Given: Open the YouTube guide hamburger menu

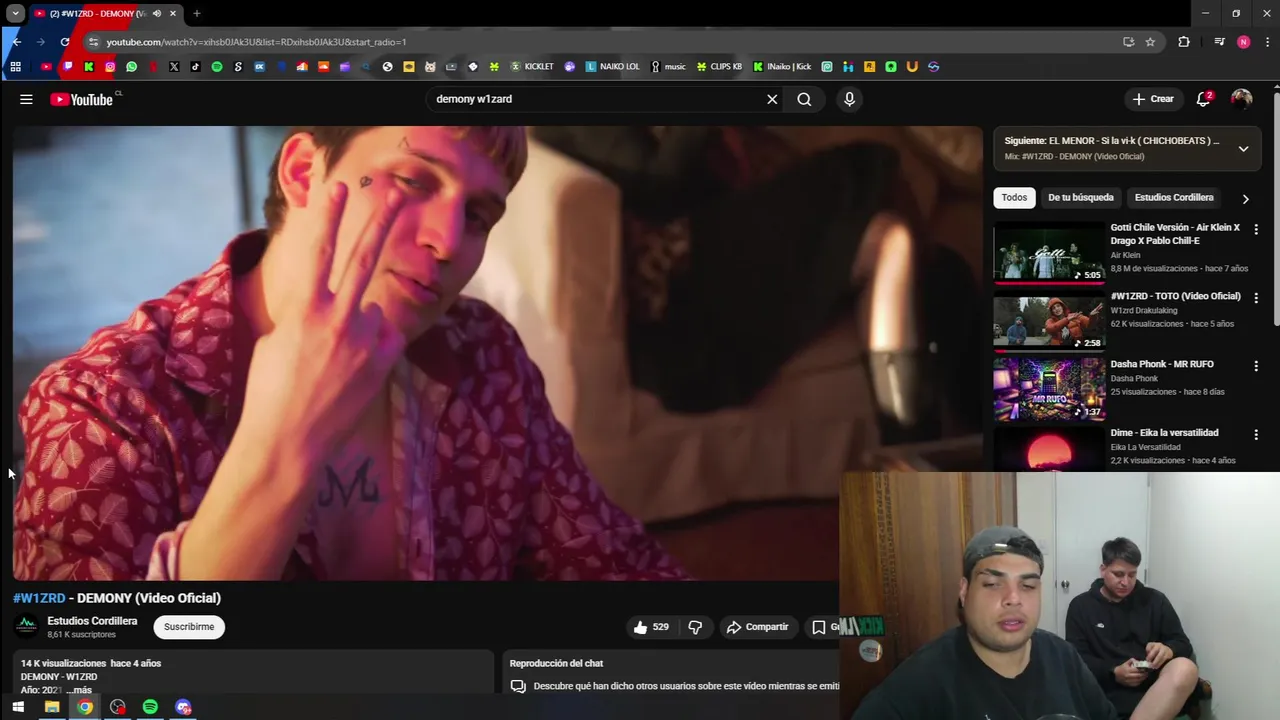Looking at the screenshot, I should click(26, 99).
